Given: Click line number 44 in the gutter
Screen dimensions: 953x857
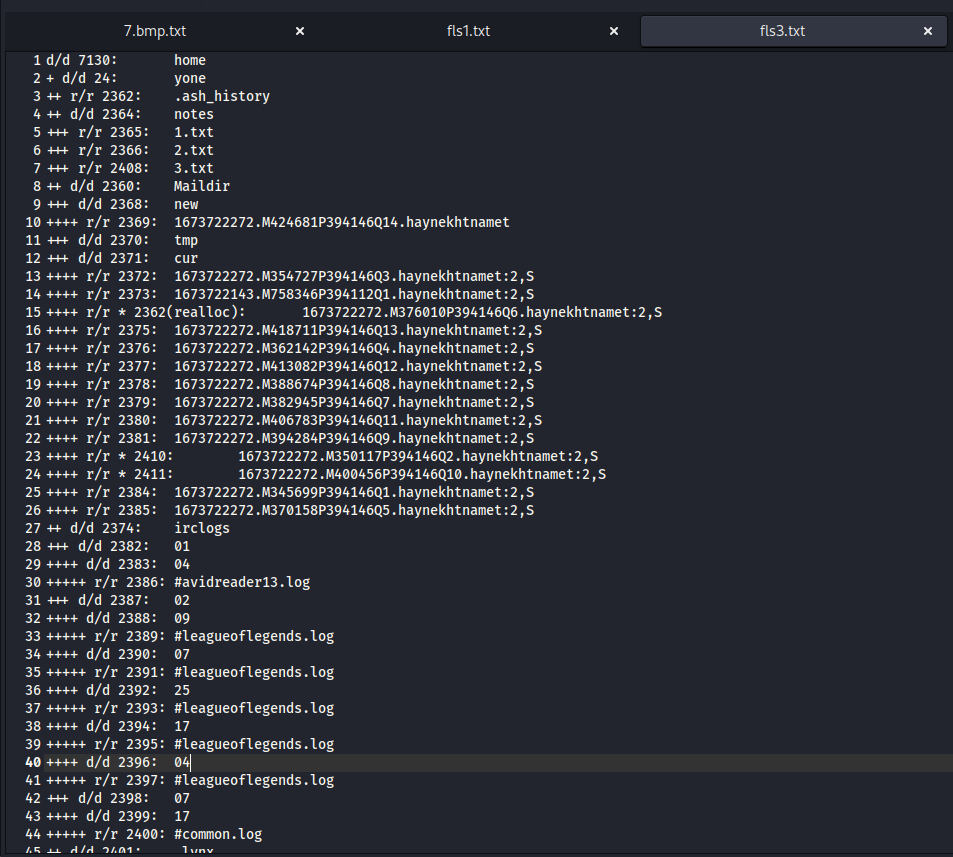Looking at the screenshot, I should [x=33, y=834].
